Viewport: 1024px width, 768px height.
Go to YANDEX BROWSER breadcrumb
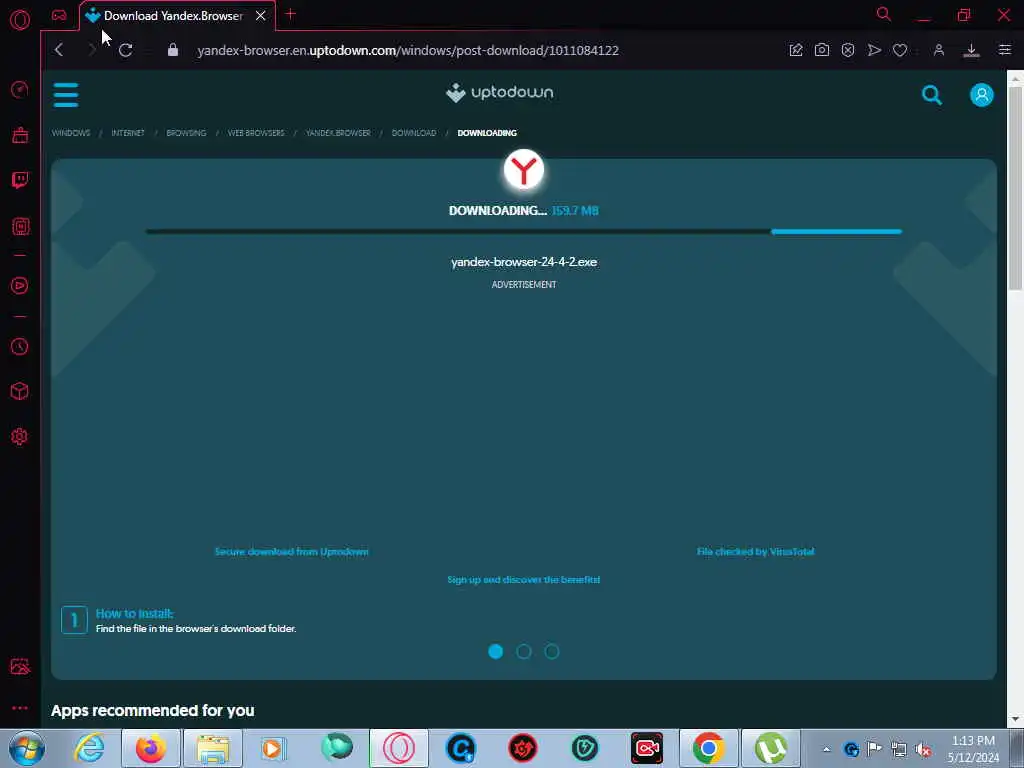coord(338,133)
